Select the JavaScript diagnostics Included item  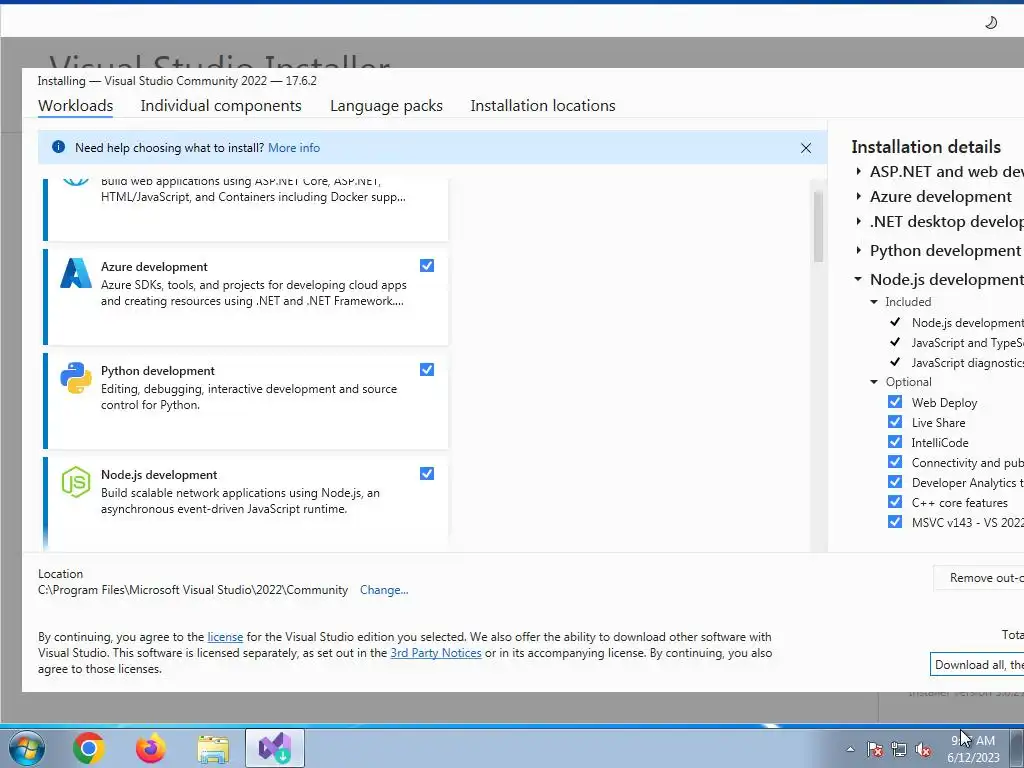coord(967,363)
